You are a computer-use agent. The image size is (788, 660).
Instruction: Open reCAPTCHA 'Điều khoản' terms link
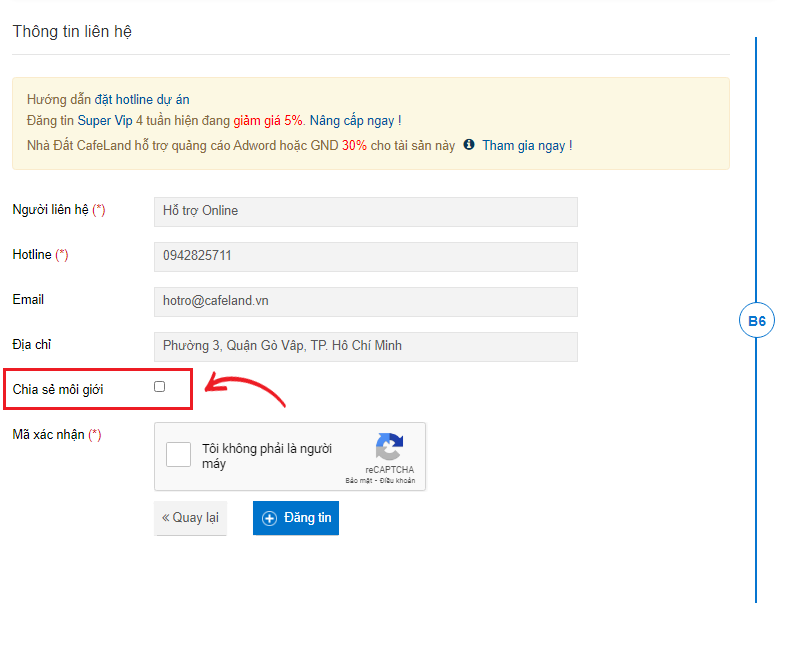(x=397, y=481)
